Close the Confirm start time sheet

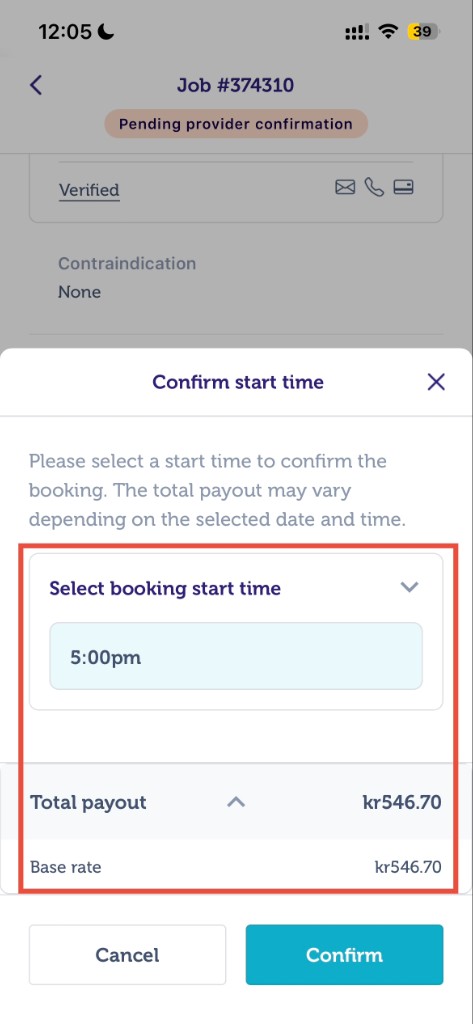(436, 382)
